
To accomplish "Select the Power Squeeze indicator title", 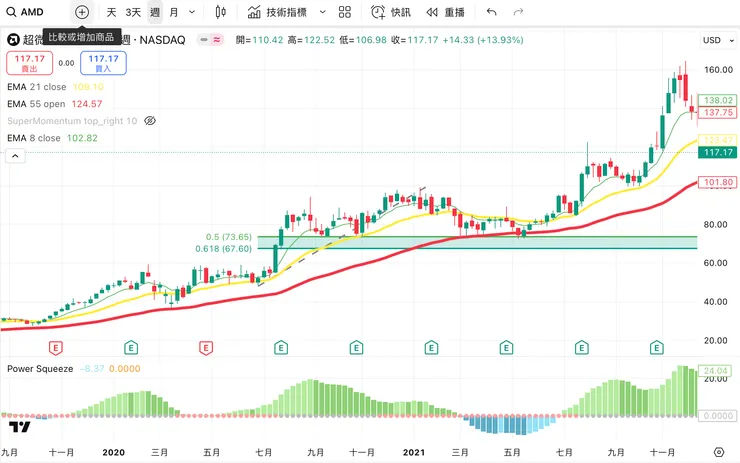I will pyautogui.click(x=40, y=369).
